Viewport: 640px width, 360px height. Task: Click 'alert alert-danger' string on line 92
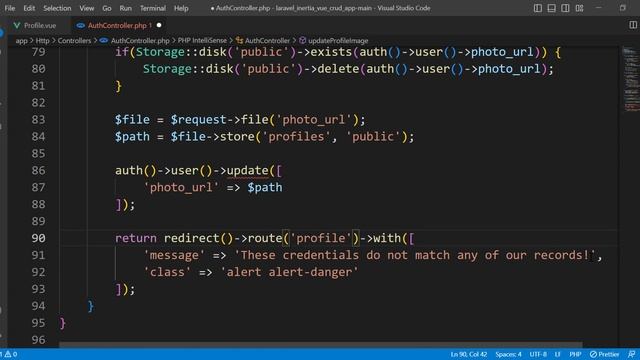(x=289, y=272)
